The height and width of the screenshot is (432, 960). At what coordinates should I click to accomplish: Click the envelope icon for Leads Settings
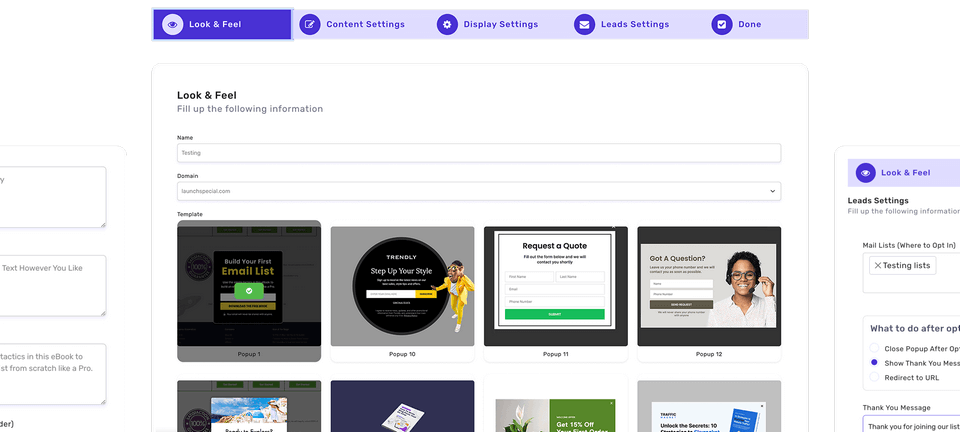(585, 24)
